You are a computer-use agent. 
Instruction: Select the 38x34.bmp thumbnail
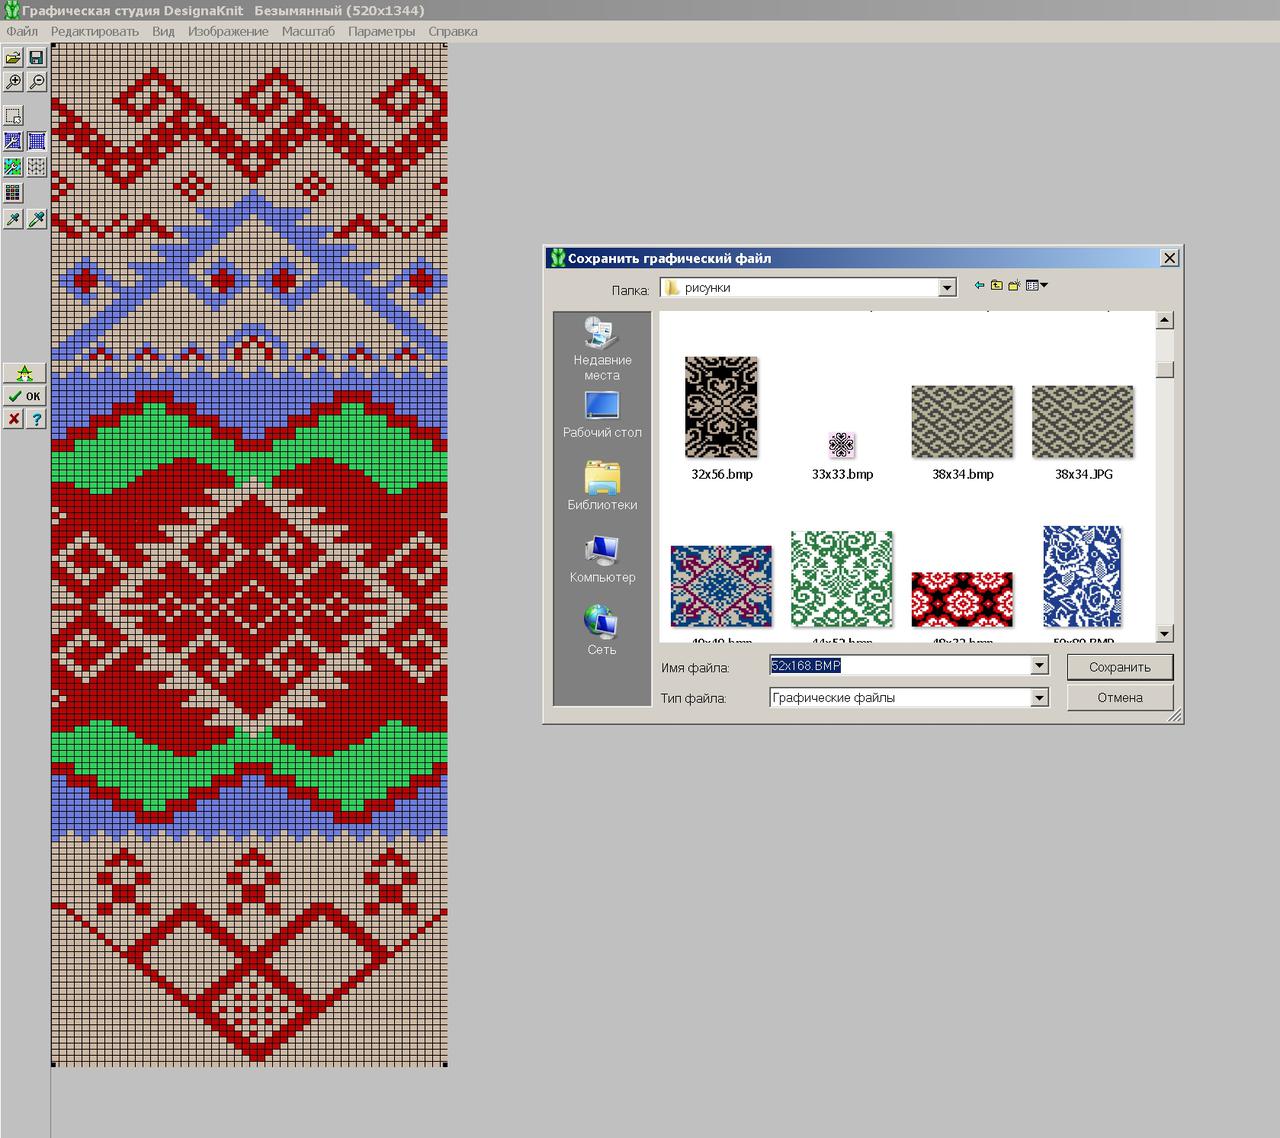pos(962,422)
